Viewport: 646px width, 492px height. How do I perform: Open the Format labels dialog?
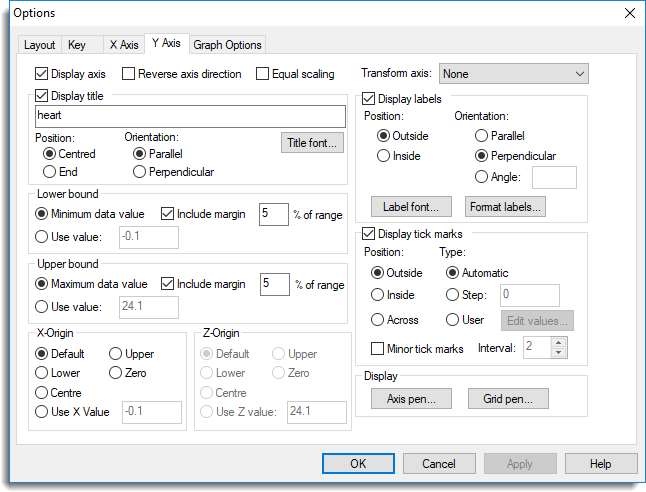point(506,208)
